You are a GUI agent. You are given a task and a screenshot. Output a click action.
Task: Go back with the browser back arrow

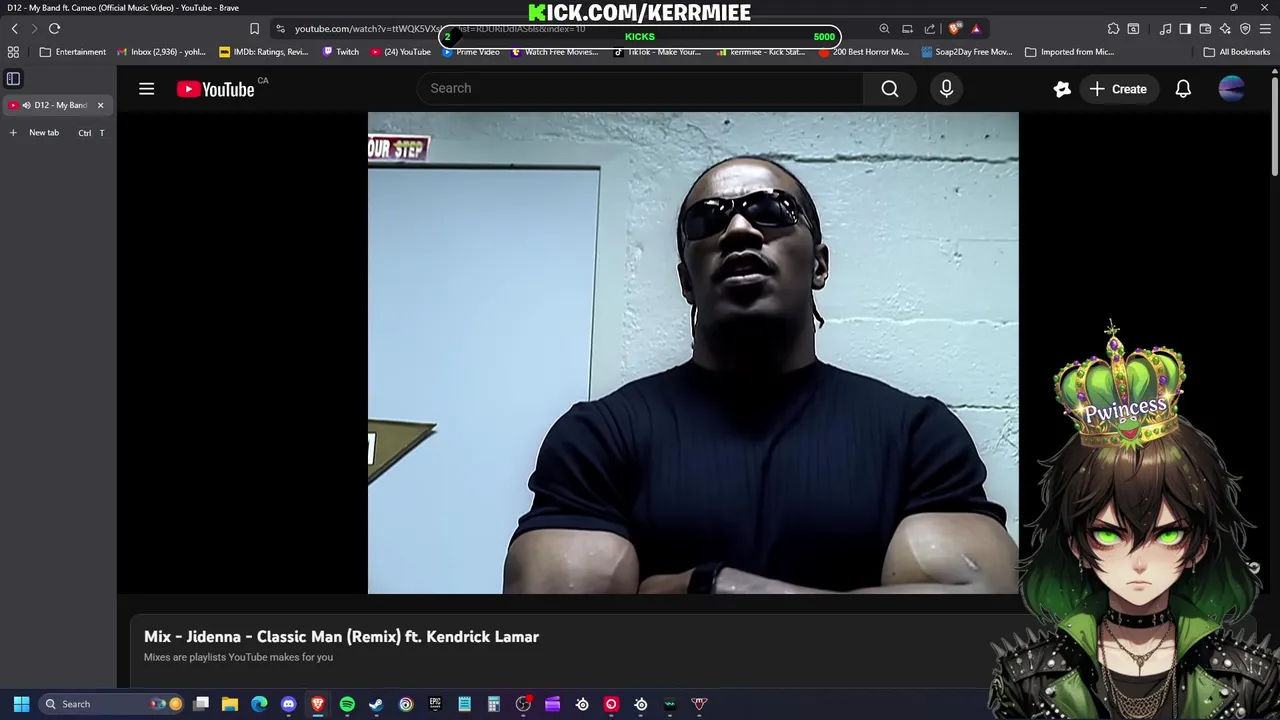15,29
